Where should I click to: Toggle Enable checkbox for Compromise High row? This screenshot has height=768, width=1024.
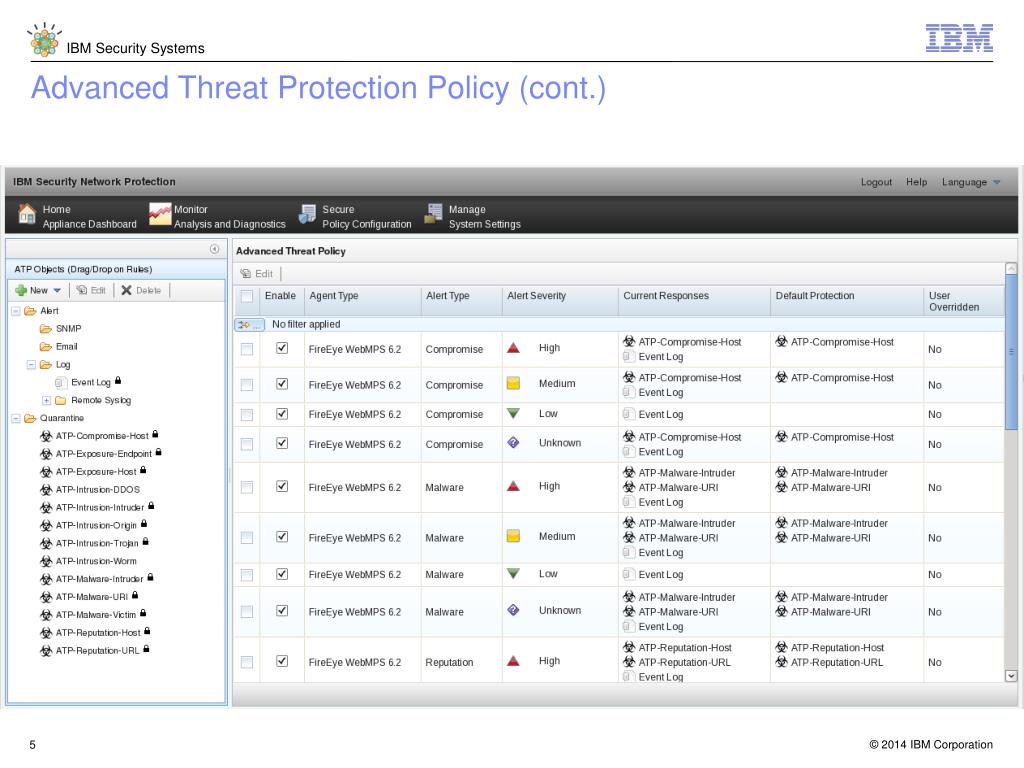coord(282,348)
